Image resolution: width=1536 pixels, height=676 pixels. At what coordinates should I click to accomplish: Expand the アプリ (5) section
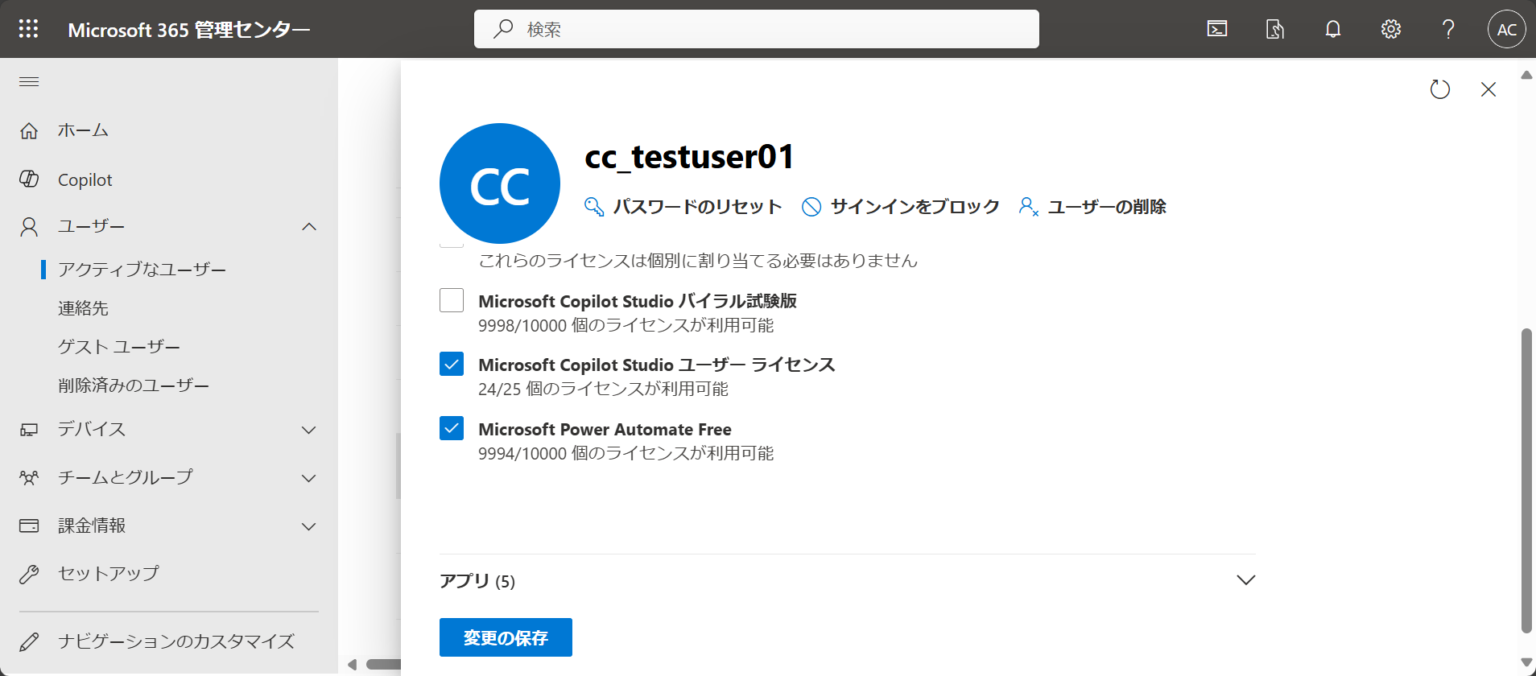click(x=1246, y=580)
